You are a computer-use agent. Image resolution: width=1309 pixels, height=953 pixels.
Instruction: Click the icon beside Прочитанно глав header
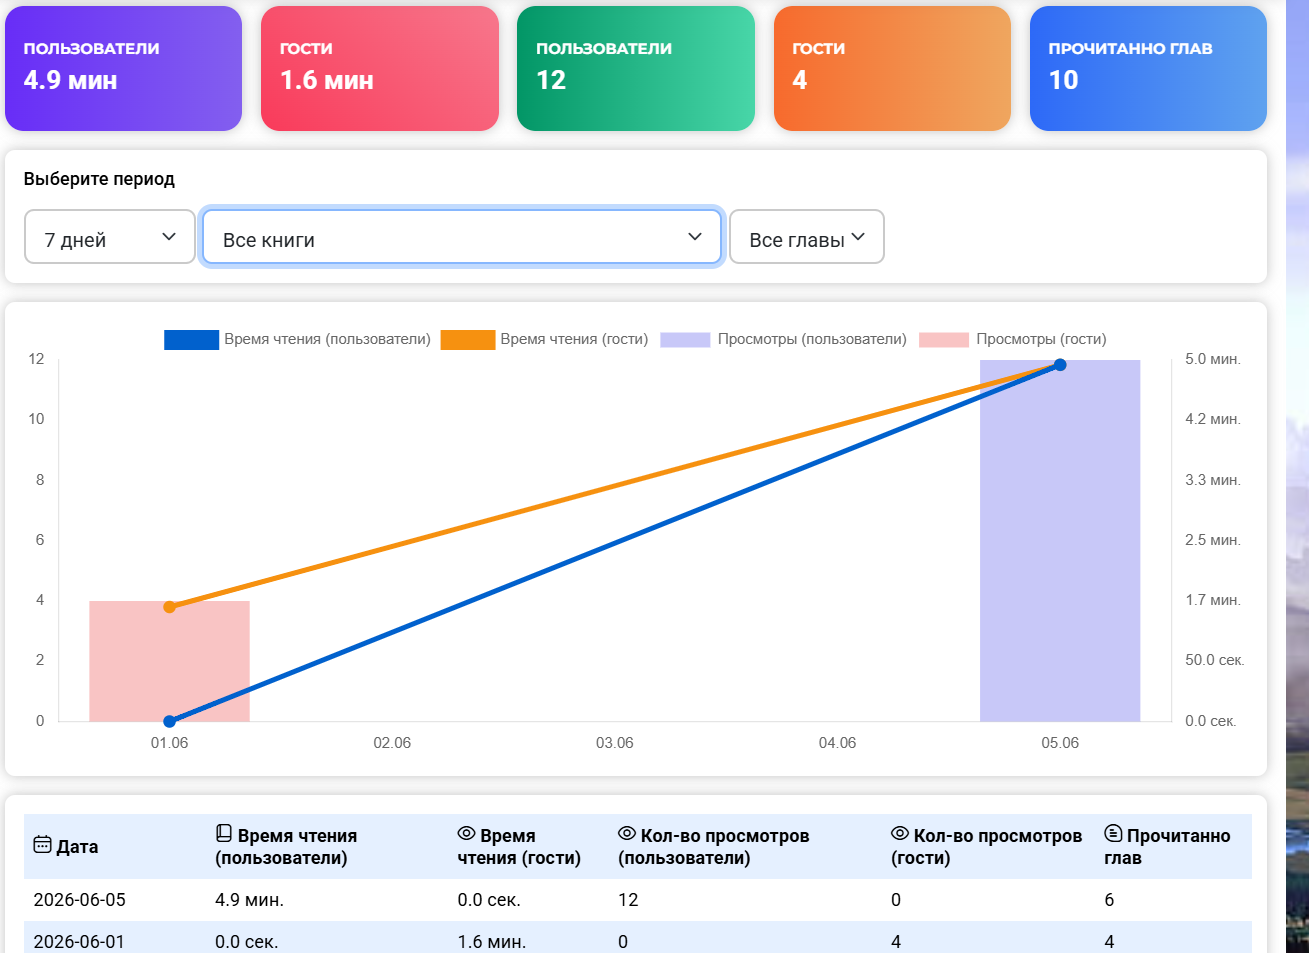pos(1113,833)
